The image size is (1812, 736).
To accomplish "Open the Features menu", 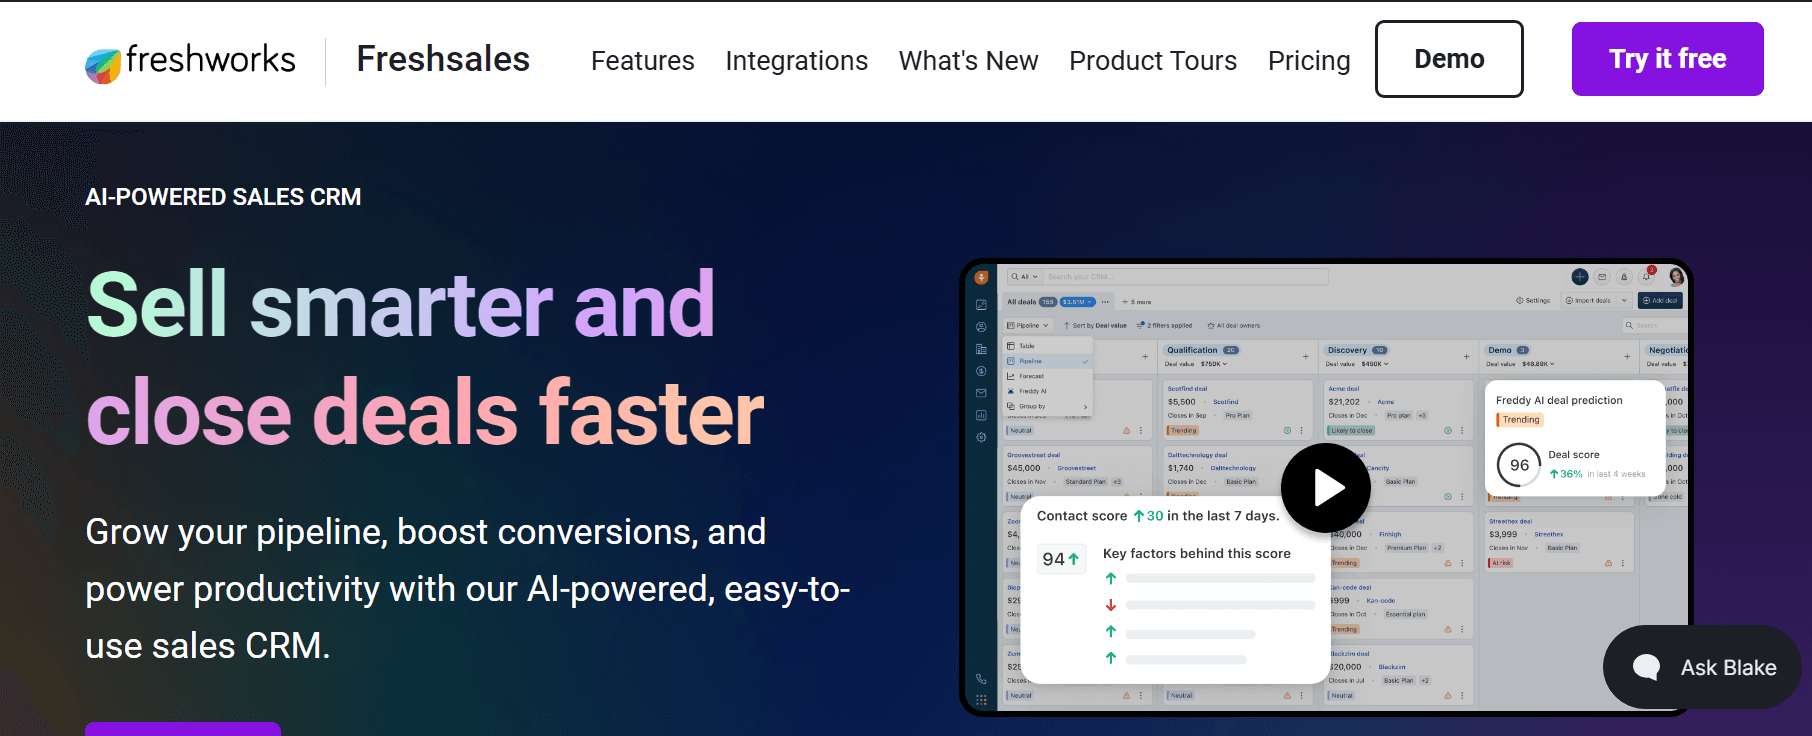I will coord(642,61).
